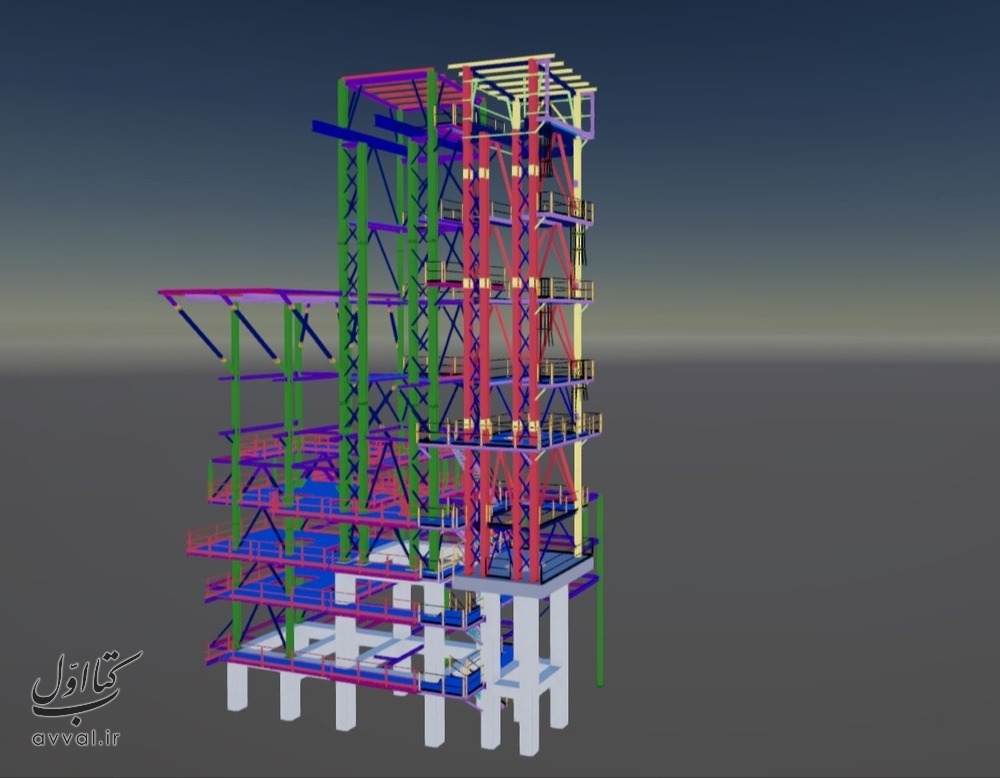Select the pale yellow column on tower's right
This screenshot has width=1000, height=778.
[578, 330]
